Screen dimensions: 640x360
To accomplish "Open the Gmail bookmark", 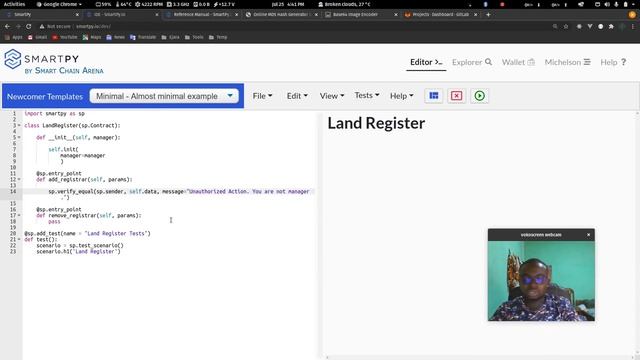I will 38,37.
